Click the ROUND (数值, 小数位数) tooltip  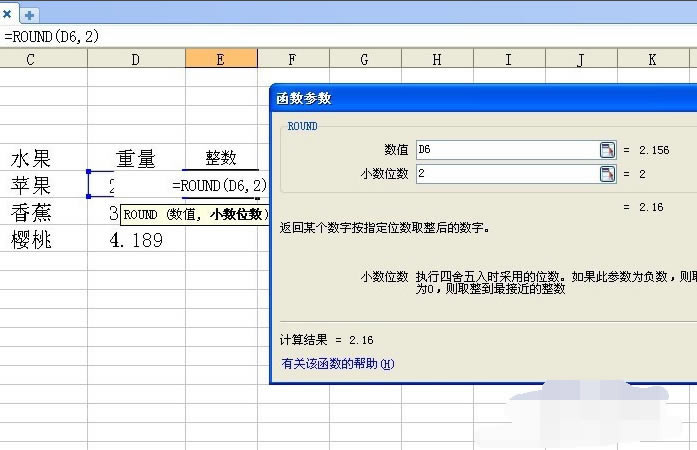pyautogui.click(x=195, y=215)
